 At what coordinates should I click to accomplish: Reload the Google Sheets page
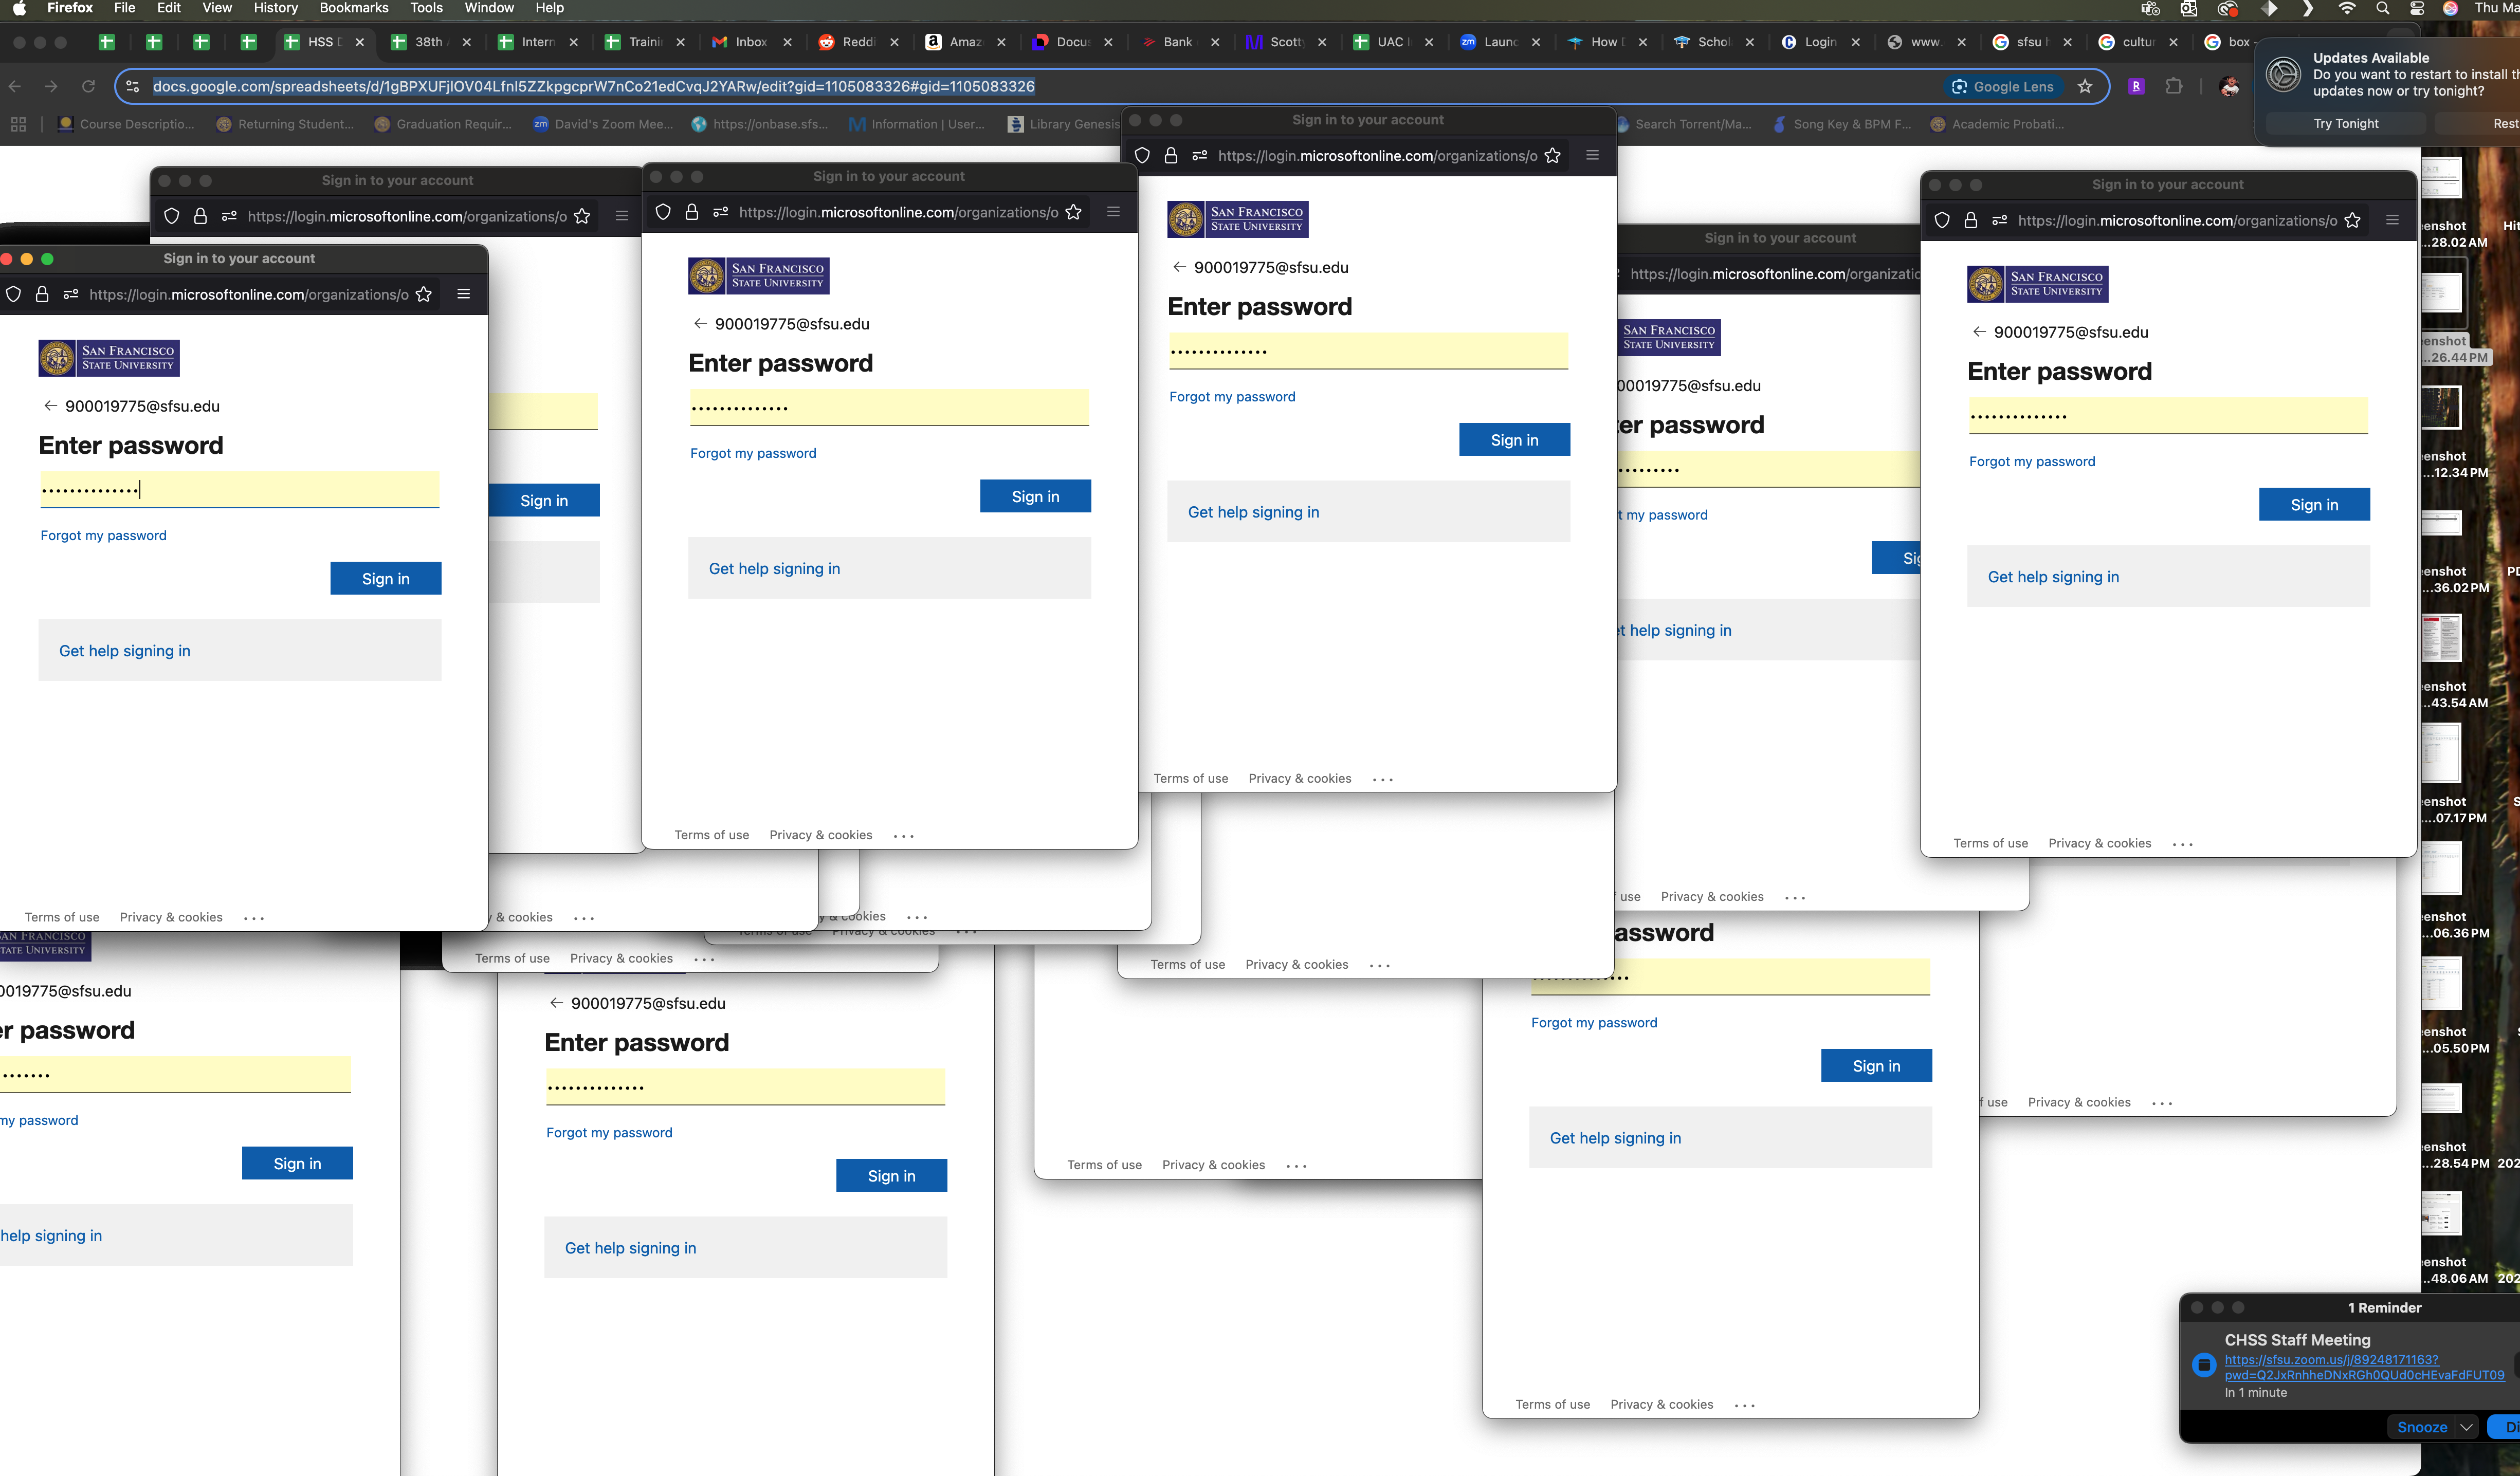click(88, 87)
